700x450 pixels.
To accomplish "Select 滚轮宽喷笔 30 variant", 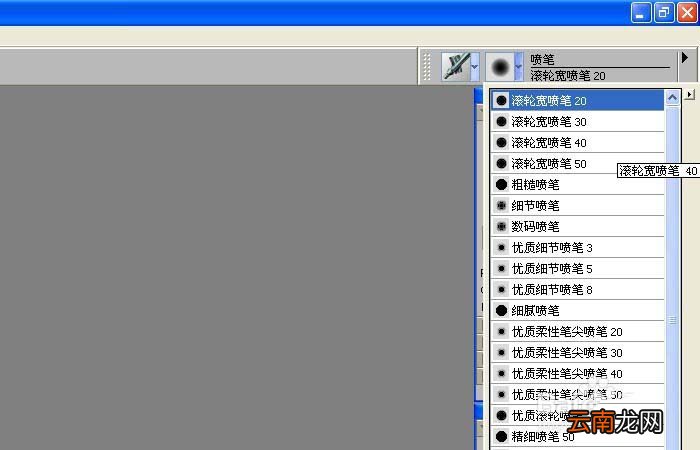I will pos(577,121).
